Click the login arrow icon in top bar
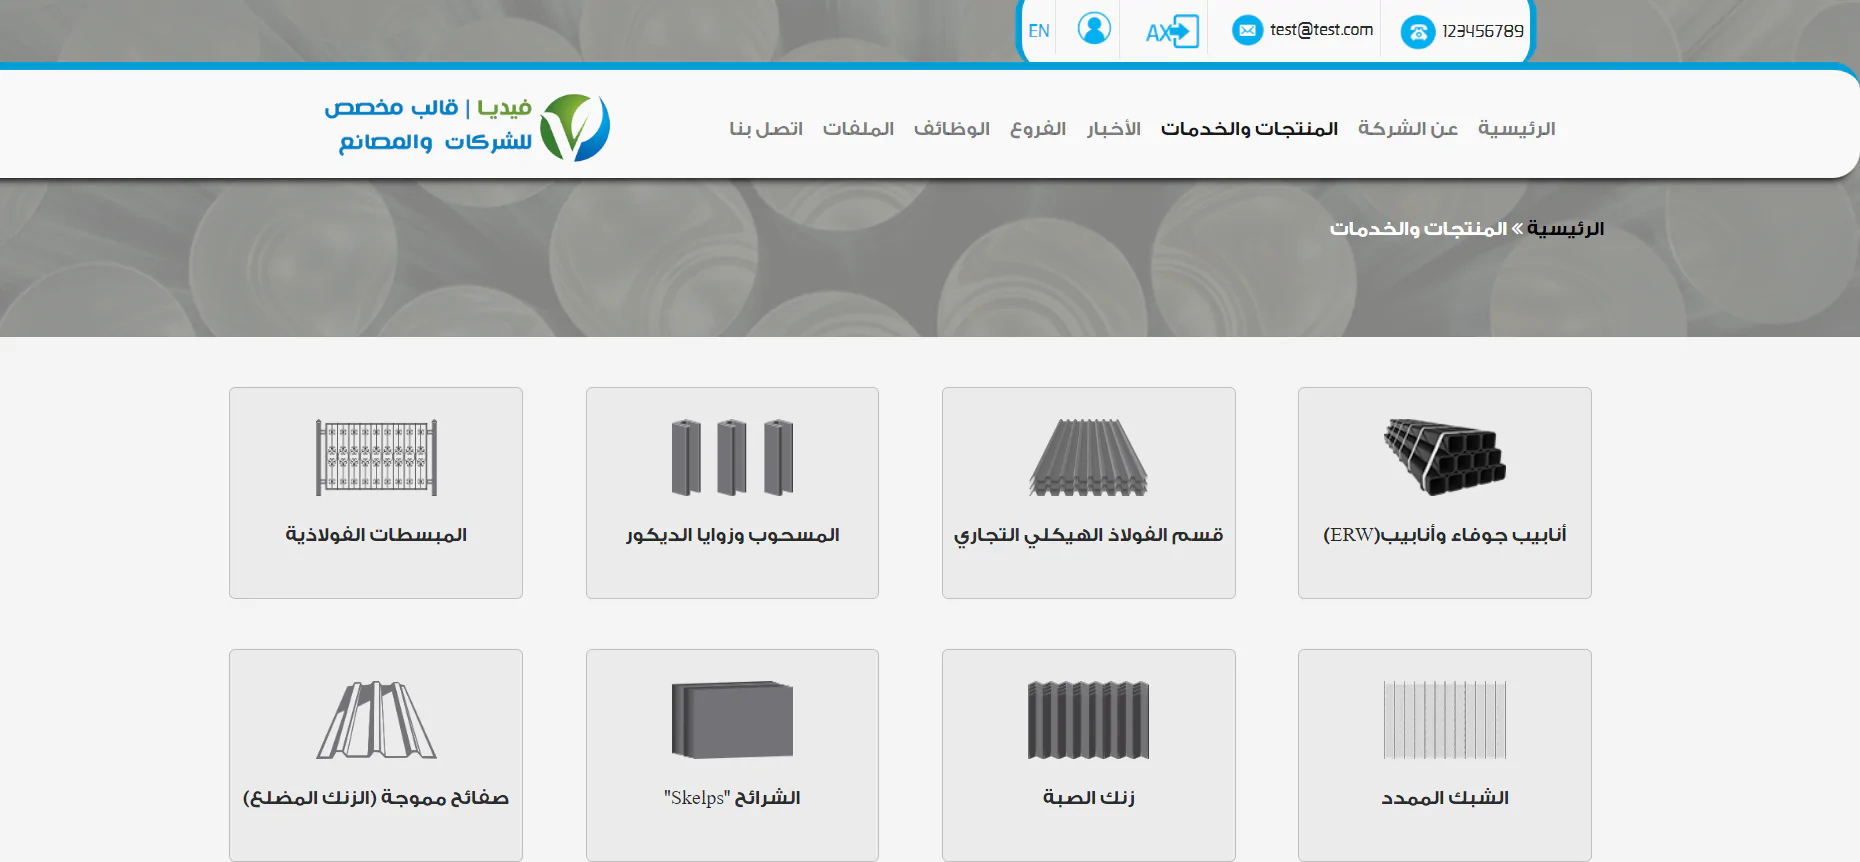Image resolution: width=1860 pixels, height=862 pixels. (x=1172, y=31)
